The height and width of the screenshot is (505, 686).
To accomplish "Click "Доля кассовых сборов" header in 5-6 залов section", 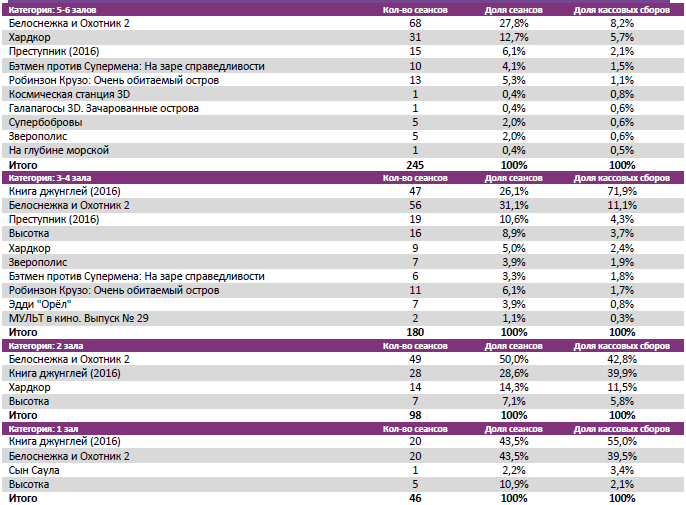I will pos(621,9).
